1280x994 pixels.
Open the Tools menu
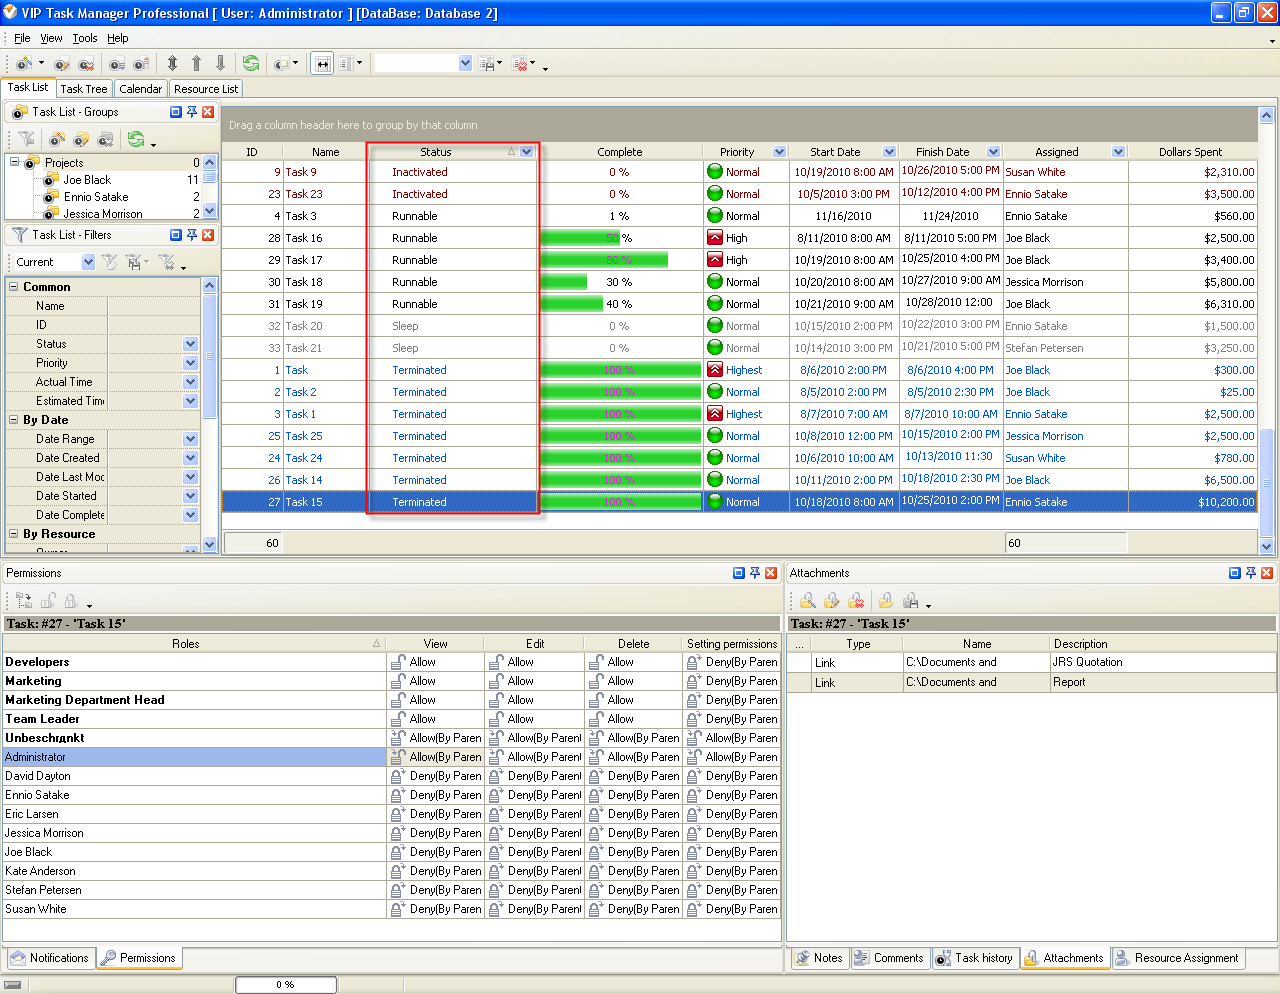pos(85,38)
